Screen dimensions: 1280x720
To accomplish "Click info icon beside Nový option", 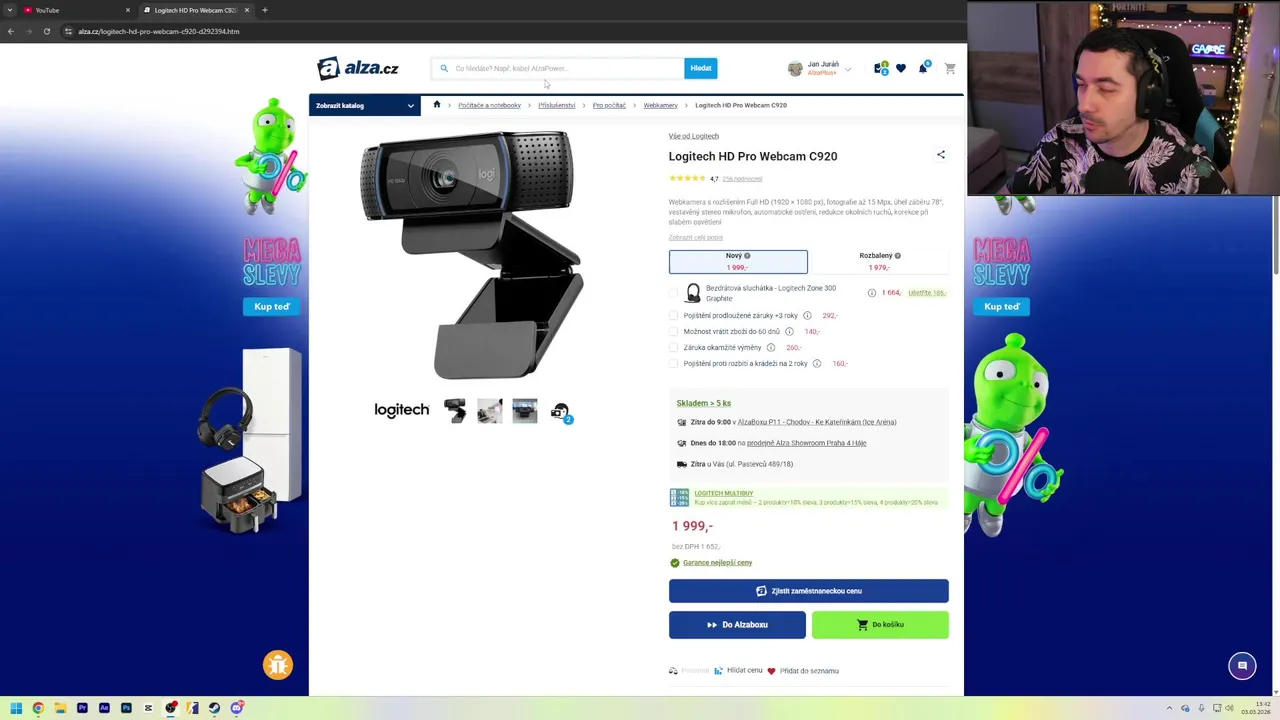I will tap(747, 256).
